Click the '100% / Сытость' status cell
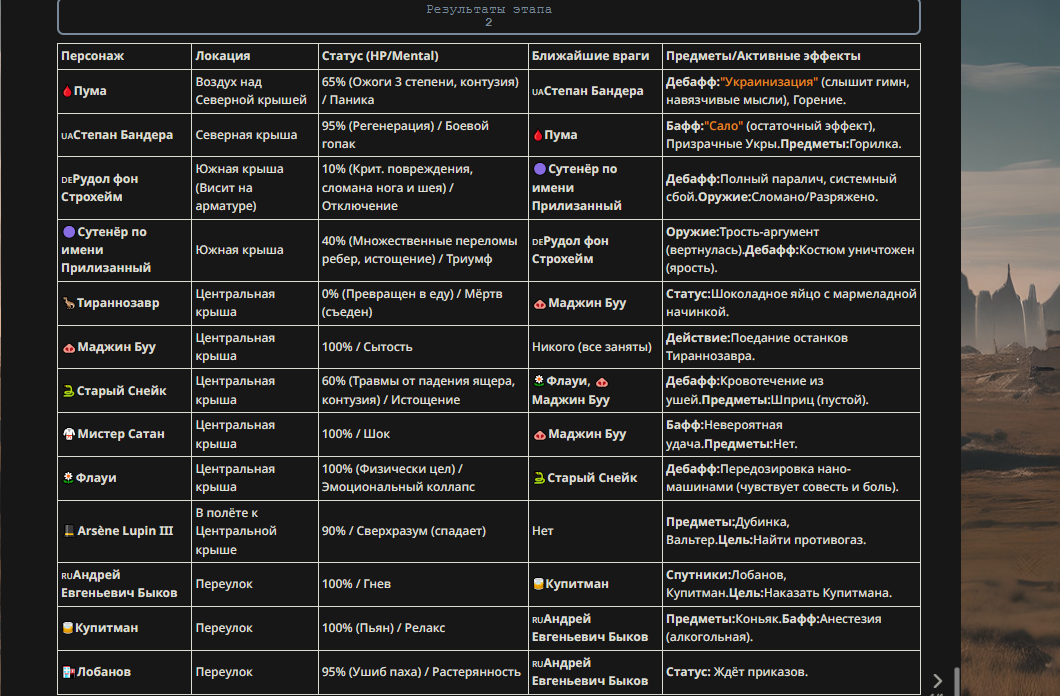The width and height of the screenshot is (1060, 696). 423,347
